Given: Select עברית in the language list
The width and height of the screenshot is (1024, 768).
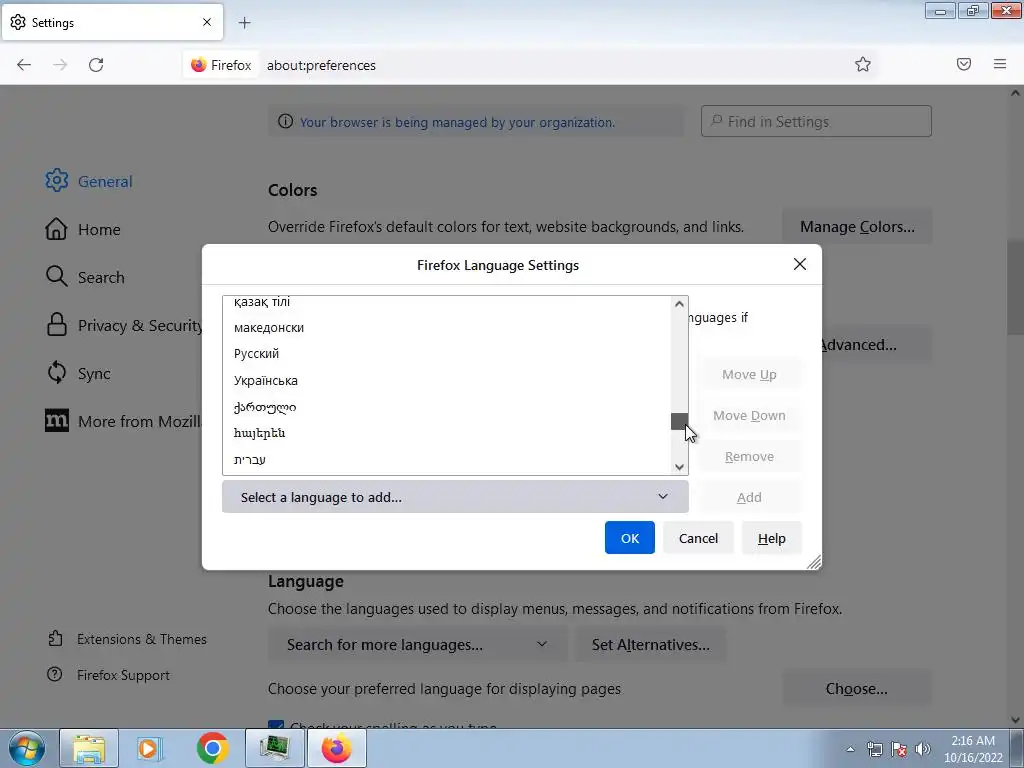Looking at the screenshot, I should (446, 459).
